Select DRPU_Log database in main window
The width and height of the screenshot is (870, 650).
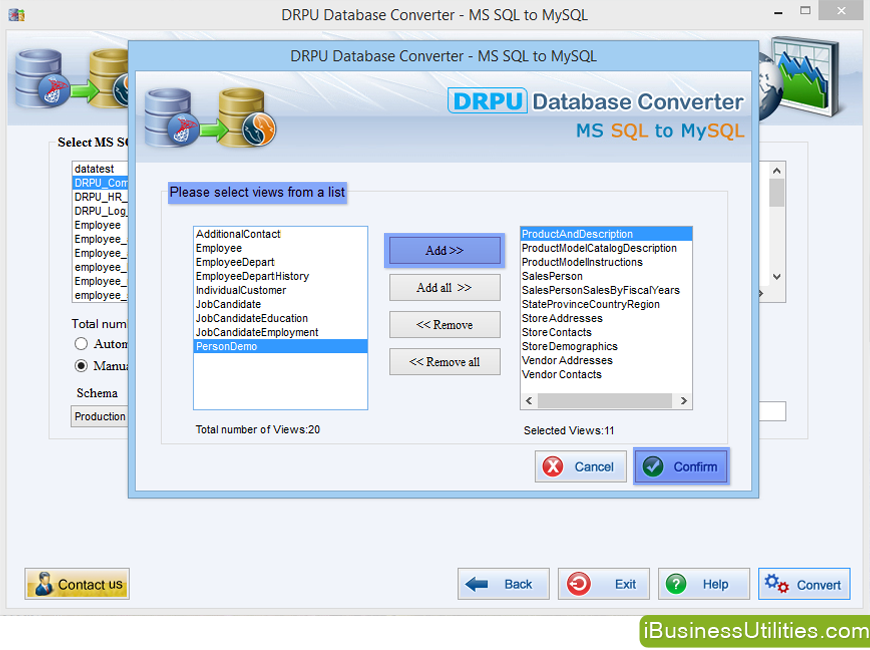pos(100,211)
